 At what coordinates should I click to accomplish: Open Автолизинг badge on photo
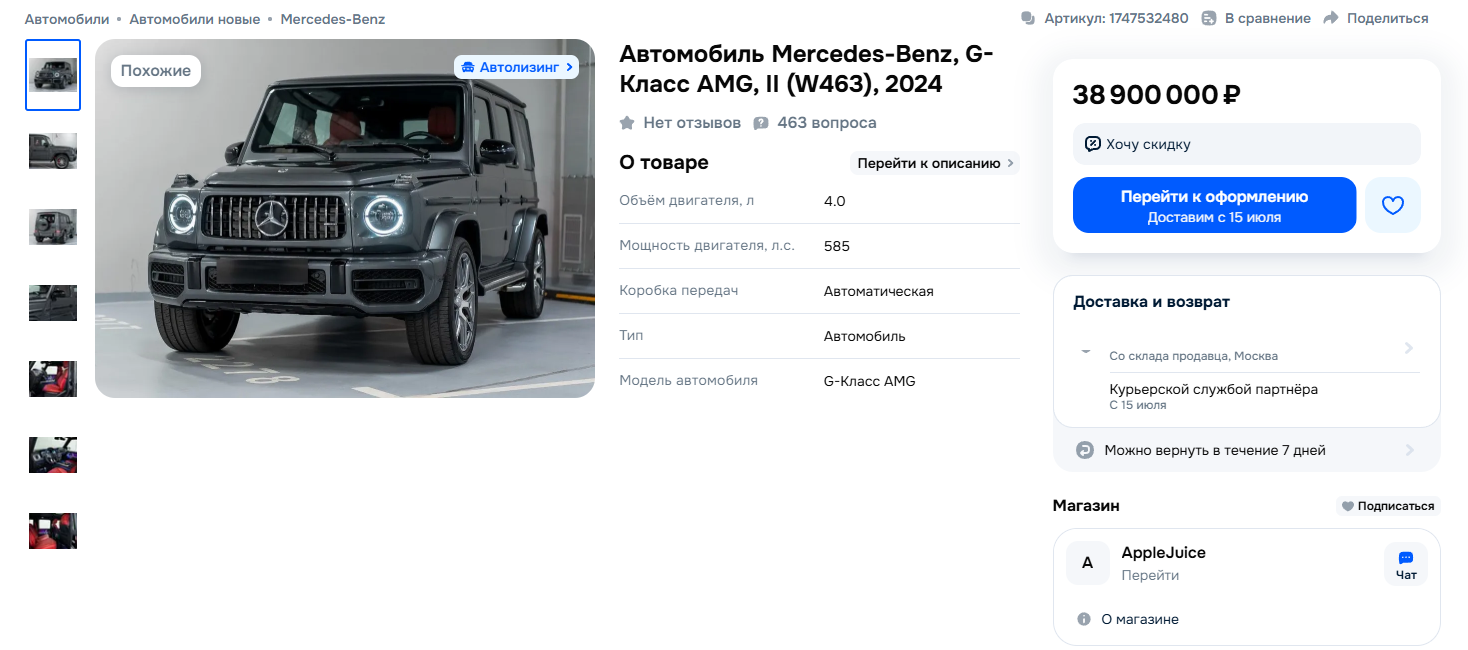(x=516, y=67)
